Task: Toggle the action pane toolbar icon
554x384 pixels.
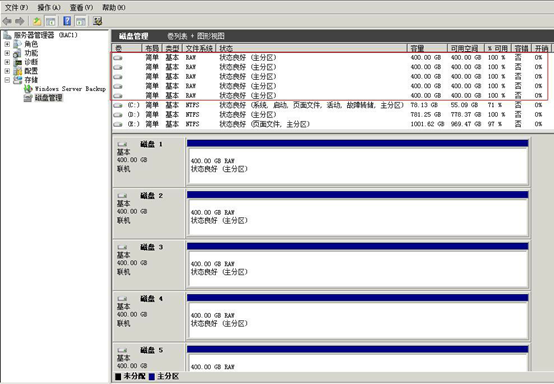Action: click(x=81, y=21)
